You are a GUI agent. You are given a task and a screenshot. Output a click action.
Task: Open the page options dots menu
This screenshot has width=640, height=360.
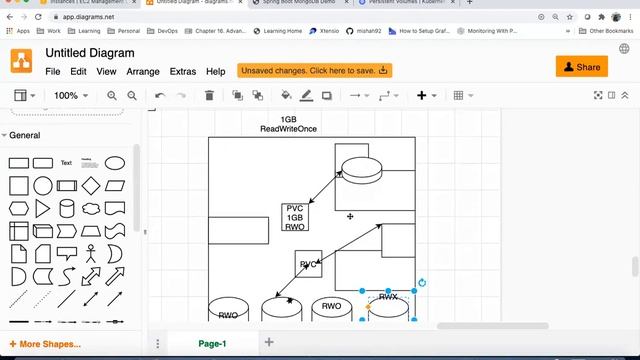158,344
